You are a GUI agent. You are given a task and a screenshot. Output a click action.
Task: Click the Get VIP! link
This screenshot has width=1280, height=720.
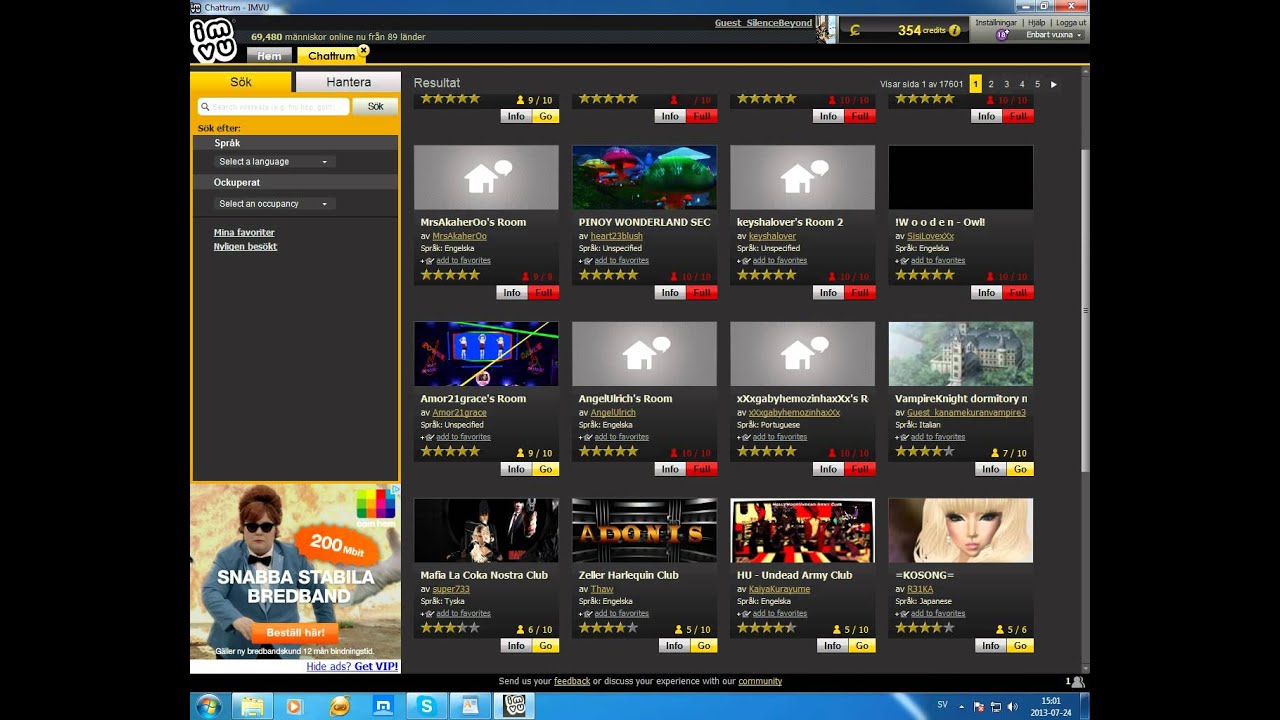376,667
